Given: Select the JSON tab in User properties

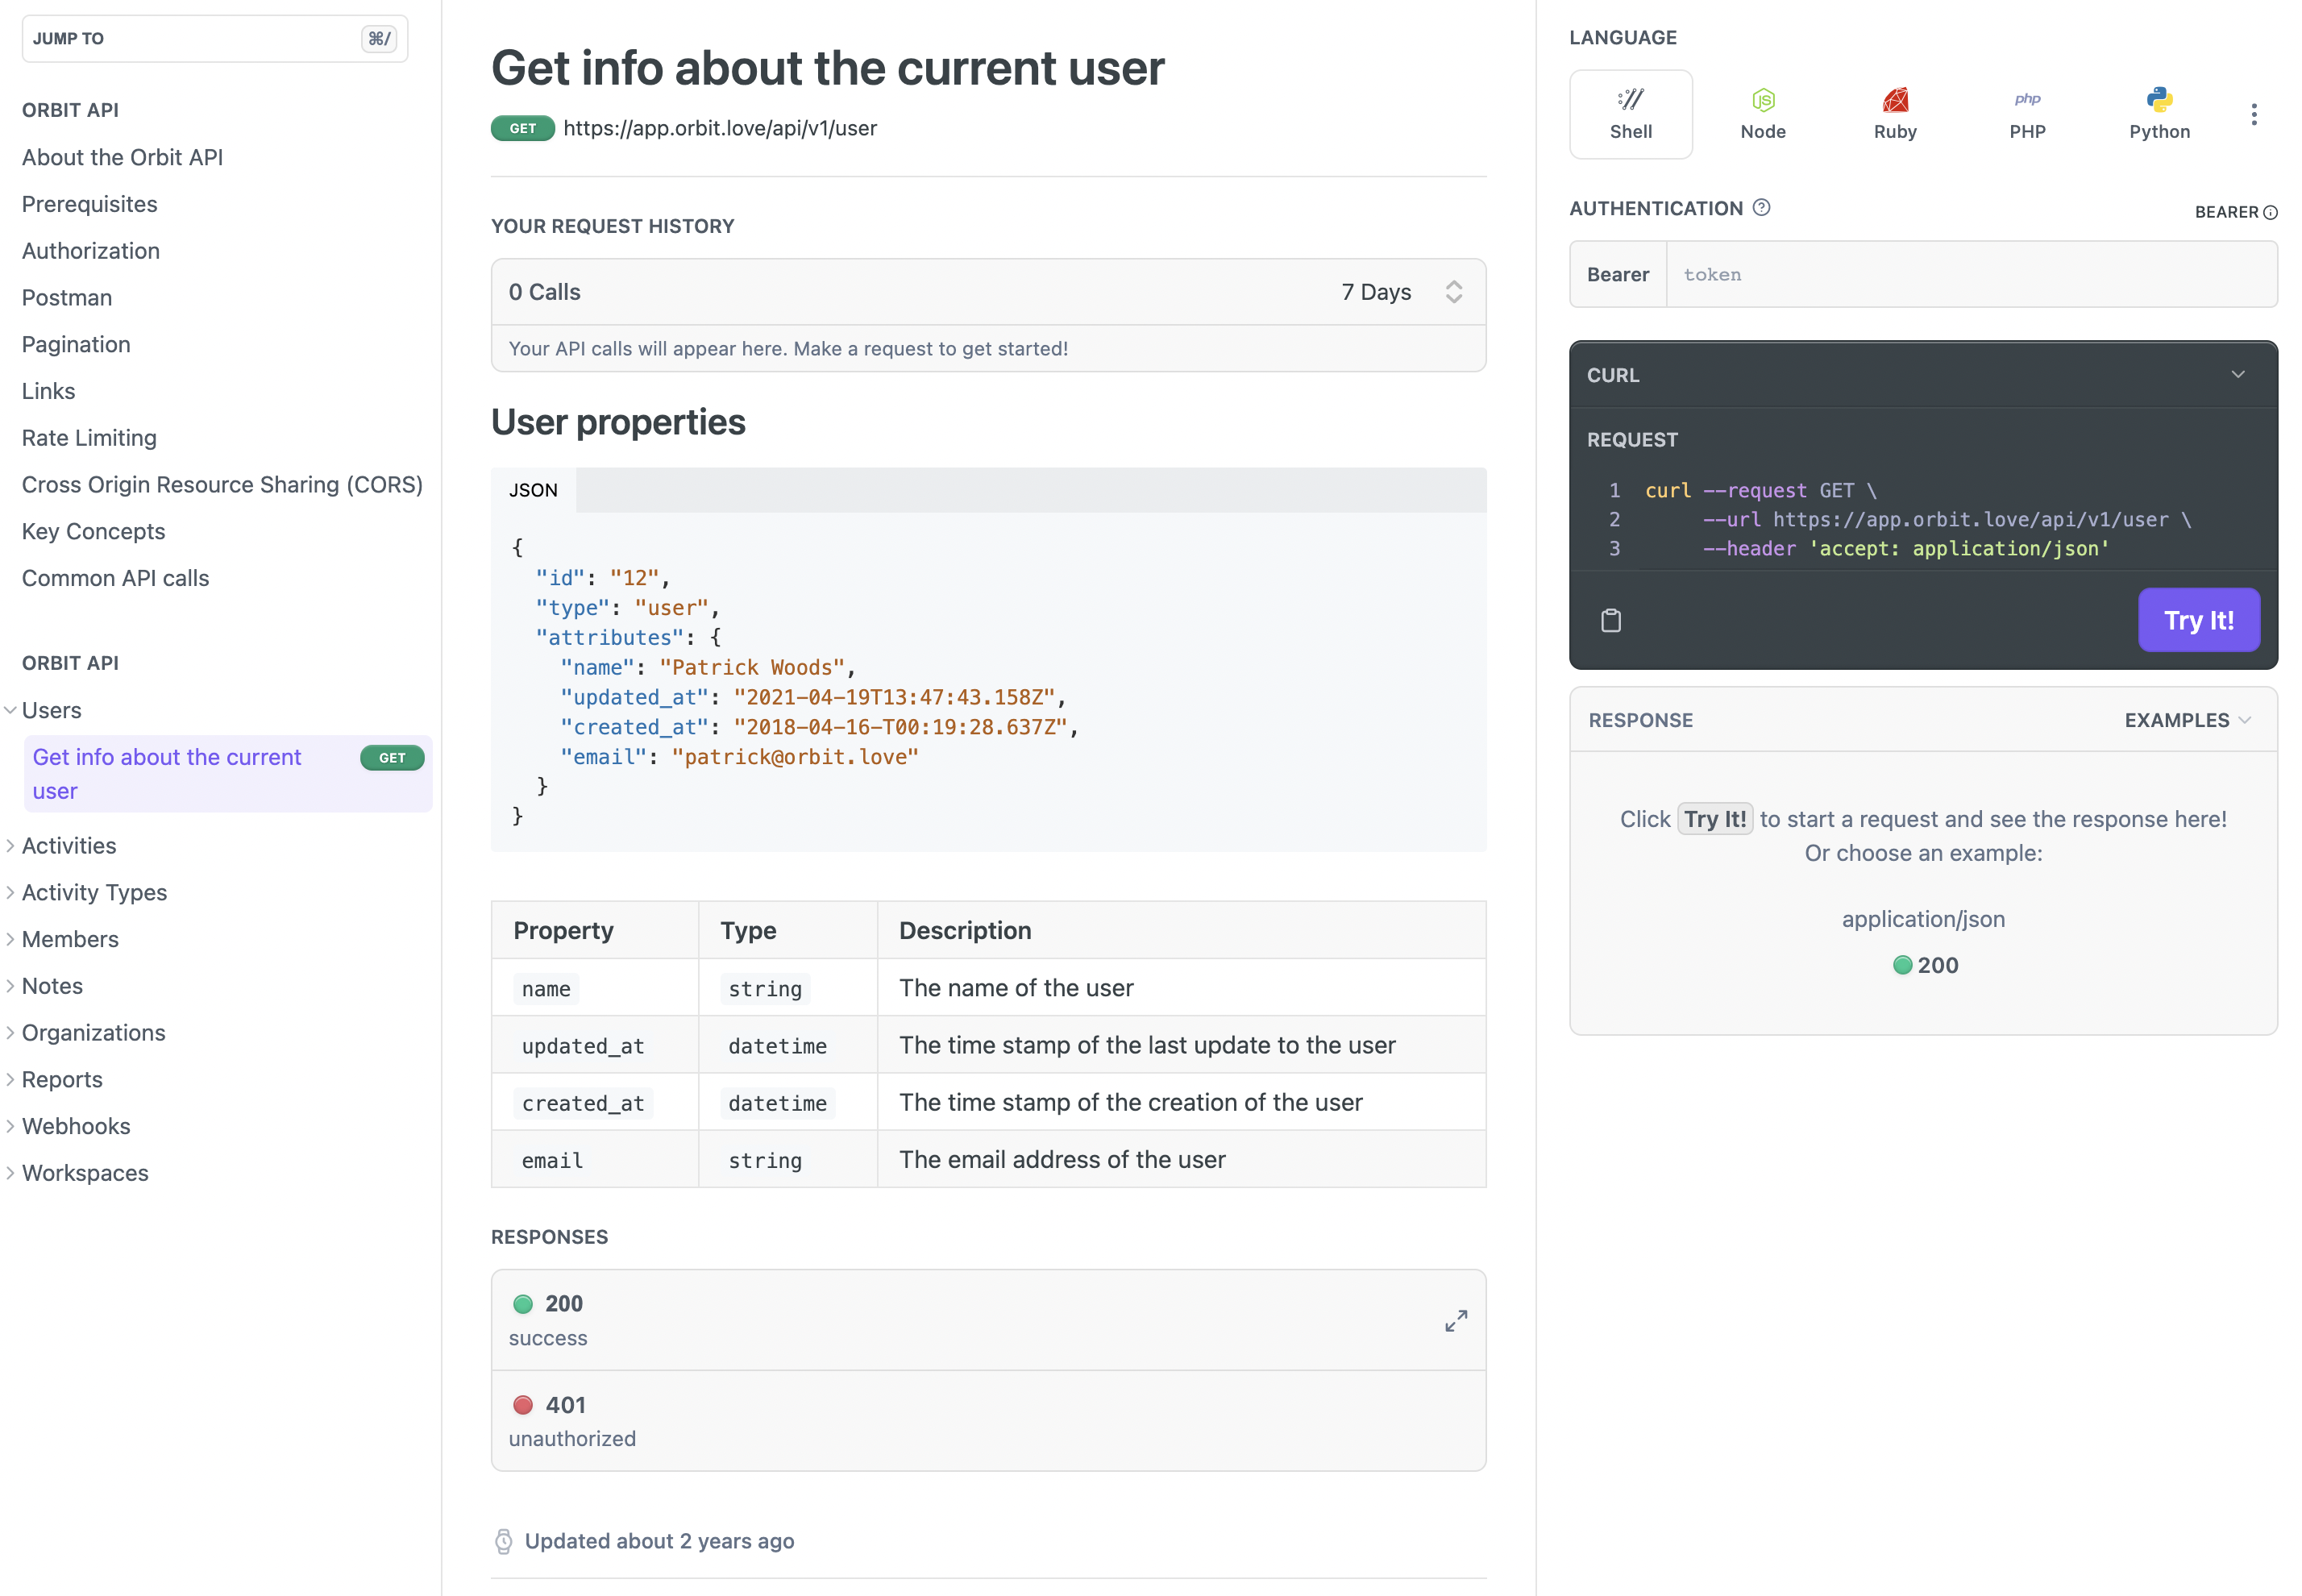Looking at the screenshot, I should click(533, 490).
